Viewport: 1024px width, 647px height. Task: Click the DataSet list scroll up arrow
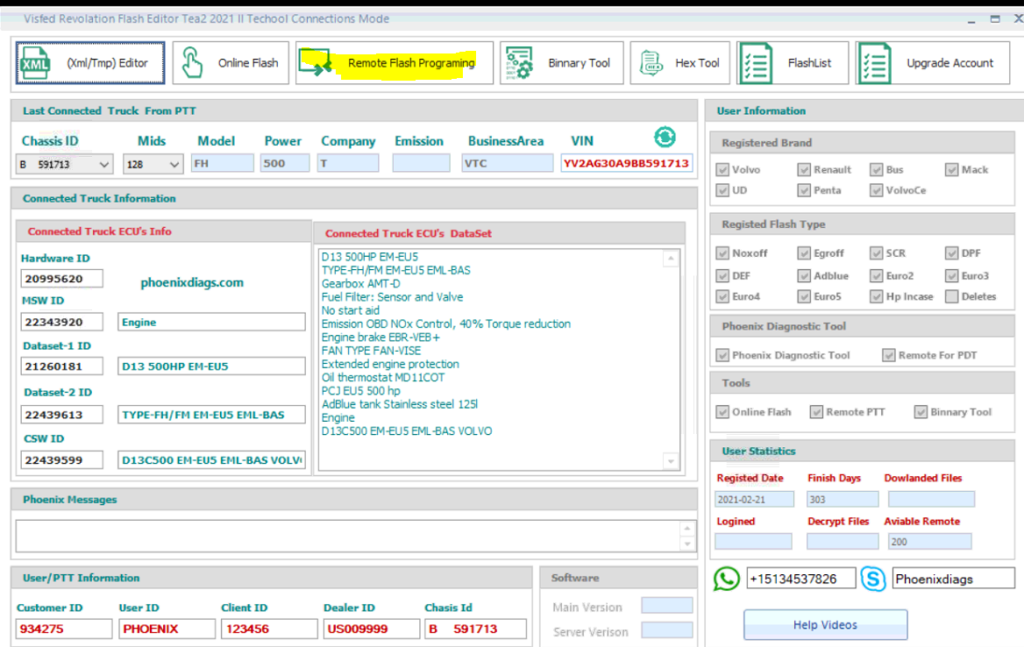[x=671, y=259]
